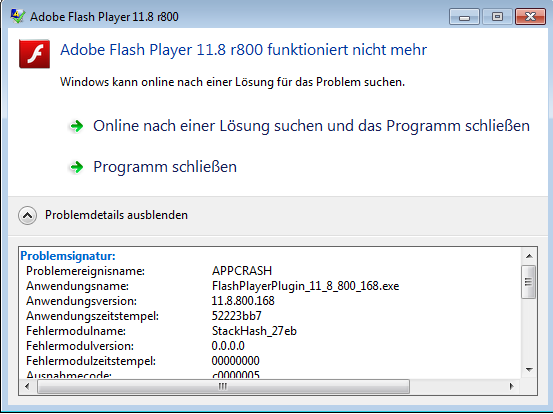The width and height of the screenshot is (553, 414).
Task: Select the 00000000 timestamp value
Action: click(236, 361)
